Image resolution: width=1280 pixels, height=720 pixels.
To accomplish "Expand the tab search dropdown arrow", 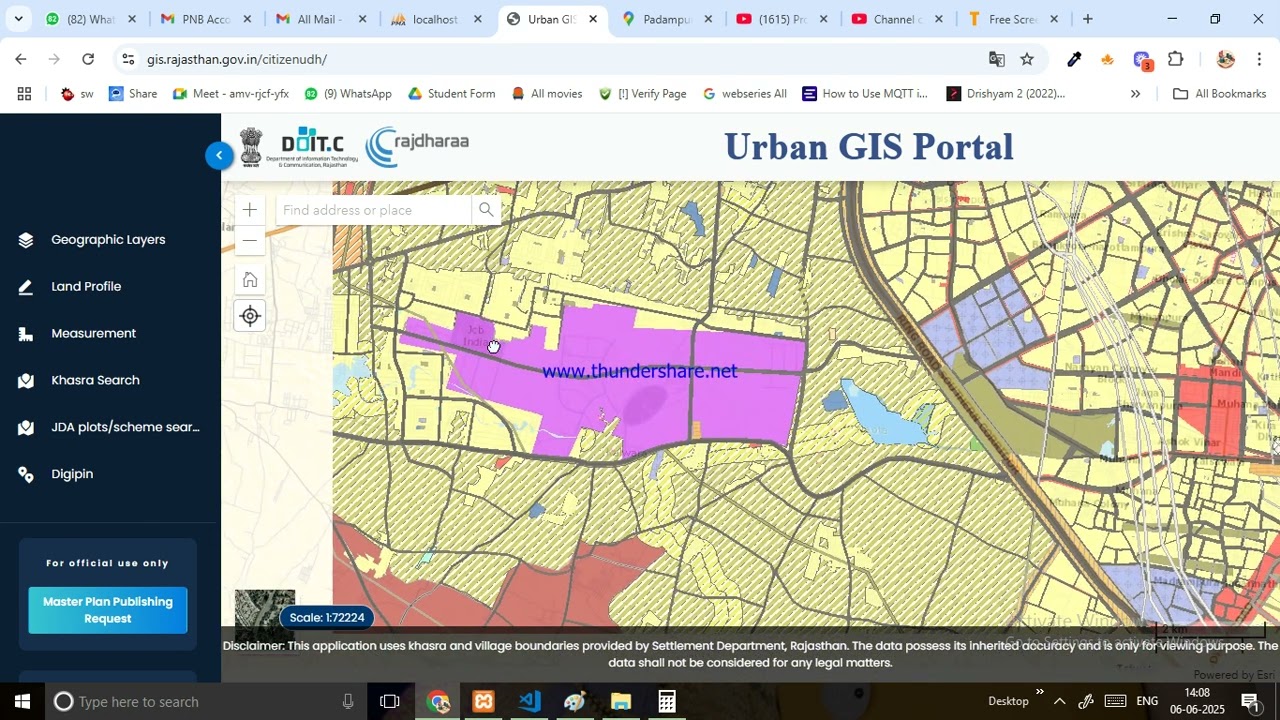I will [18, 19].
